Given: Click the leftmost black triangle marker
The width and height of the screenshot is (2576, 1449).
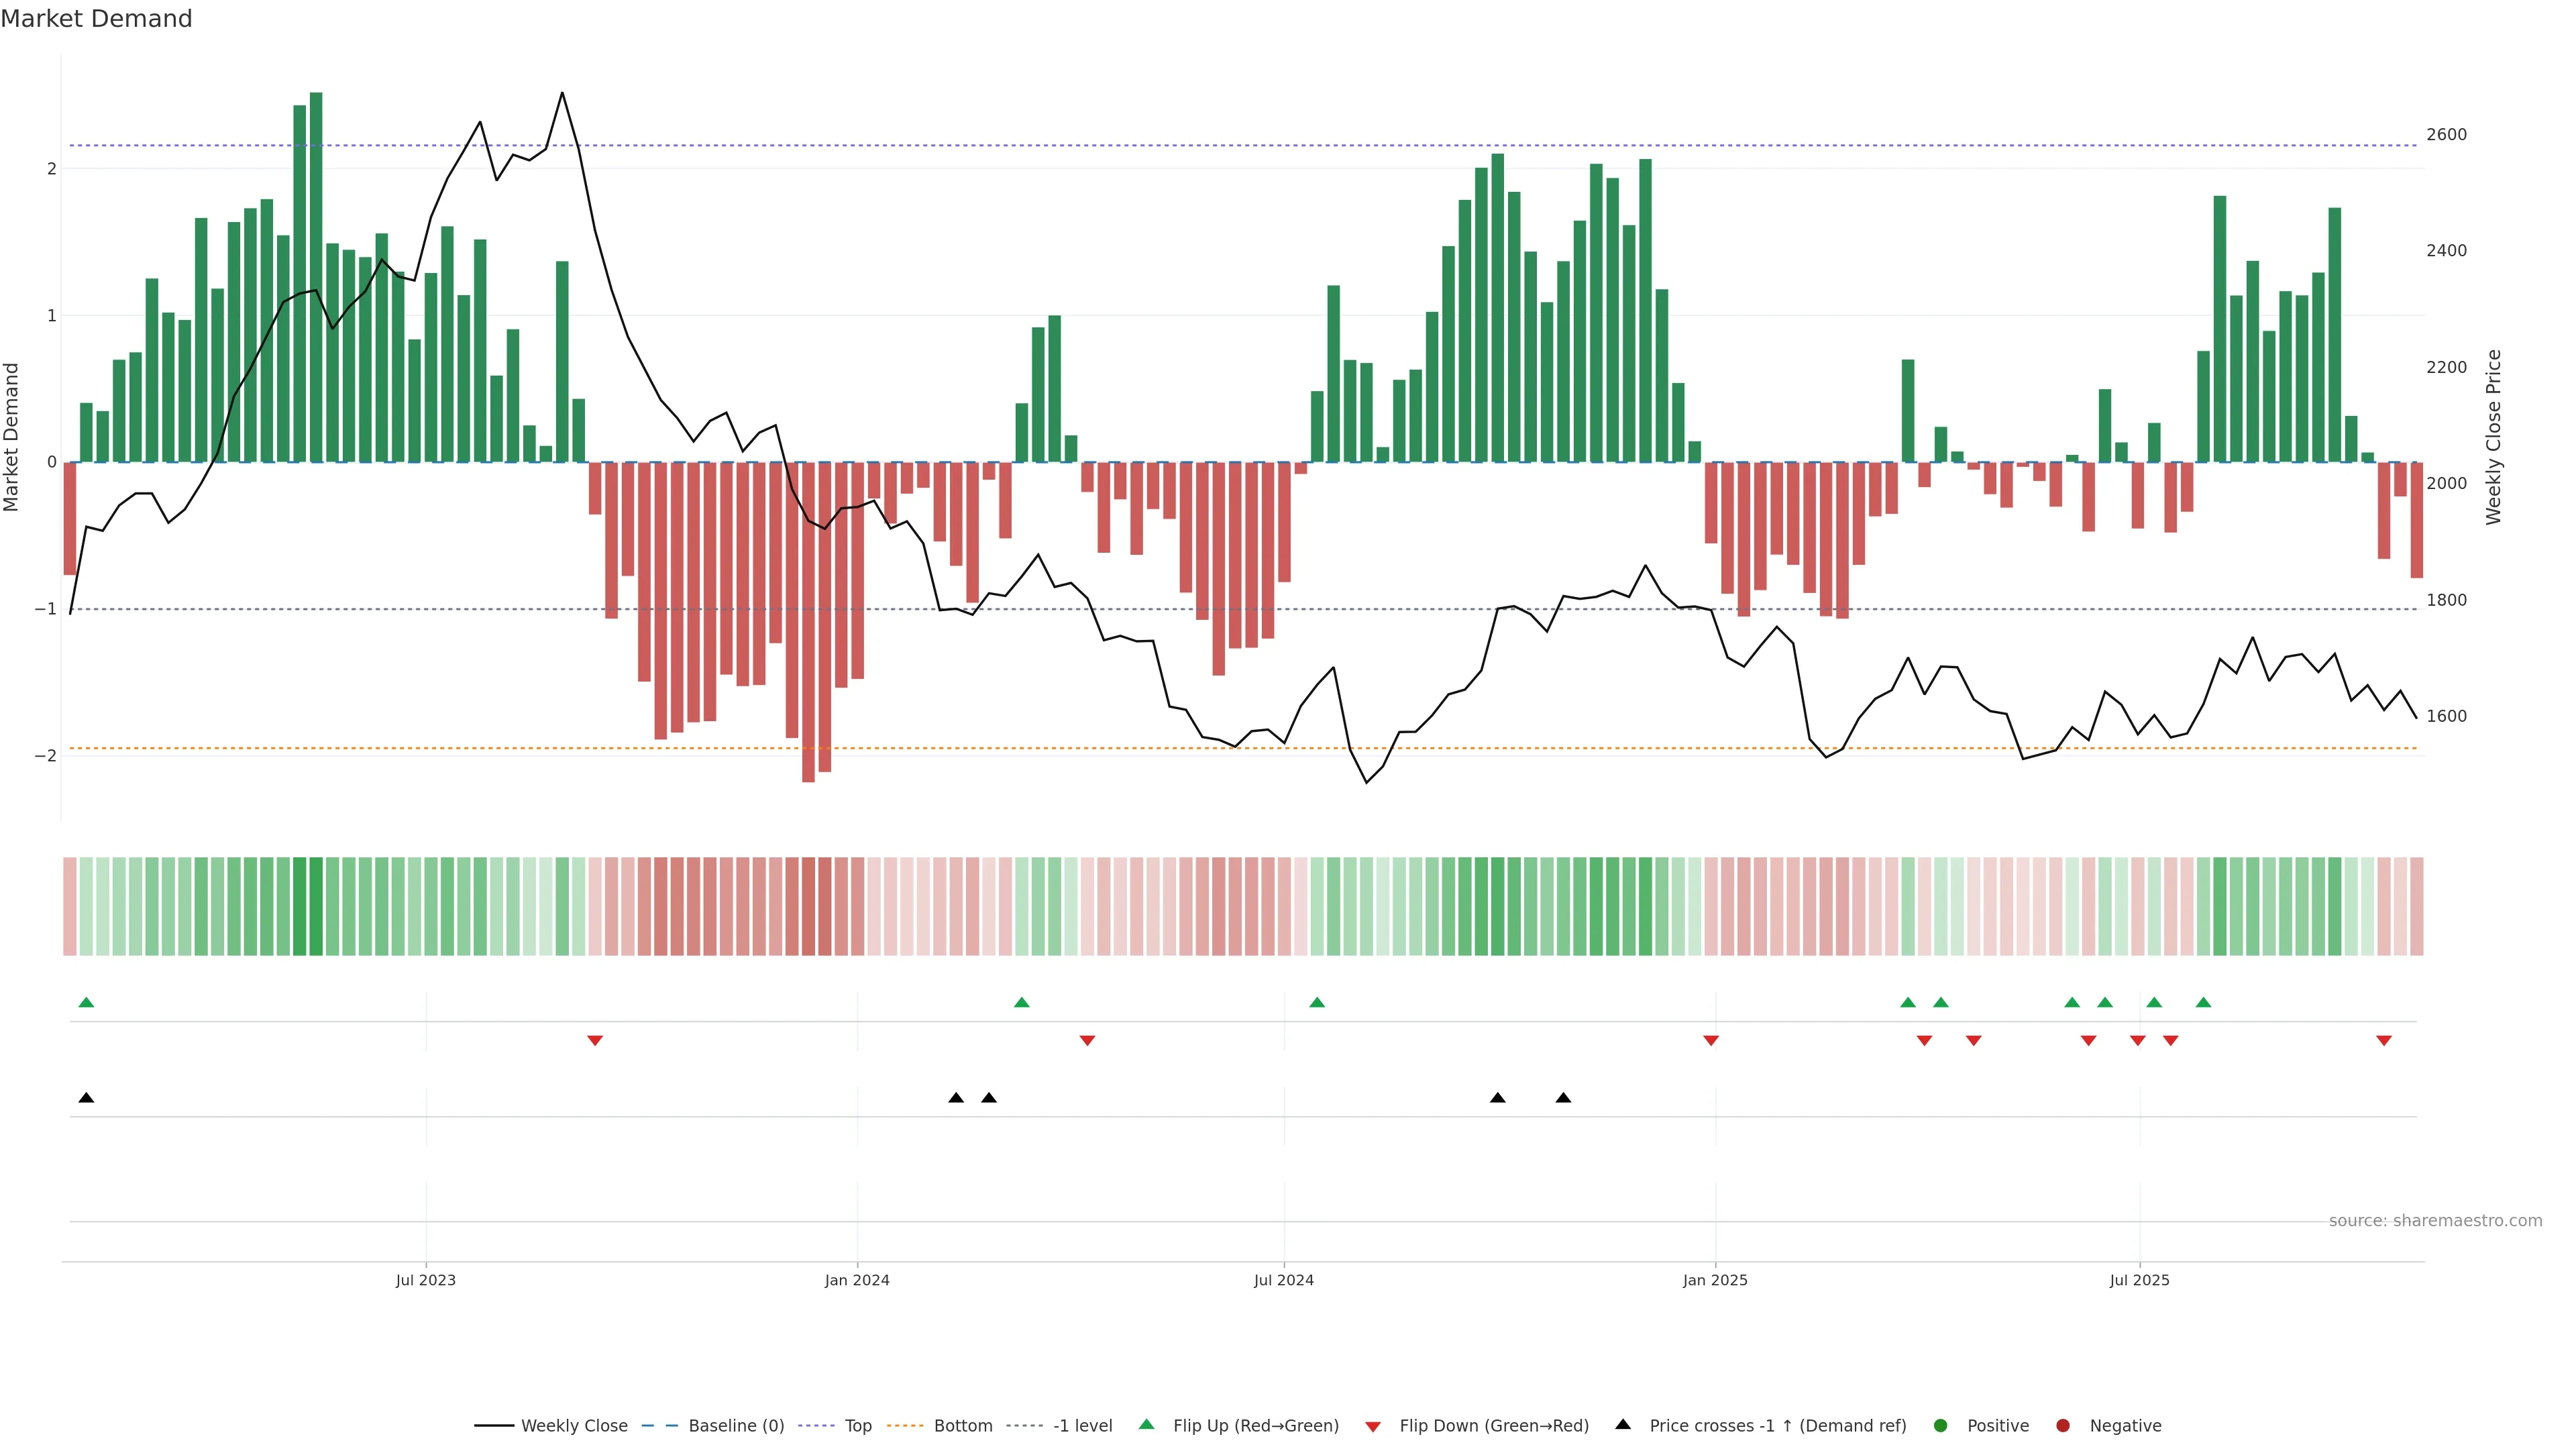Looking at the screenshot, I should [86, 1098].
